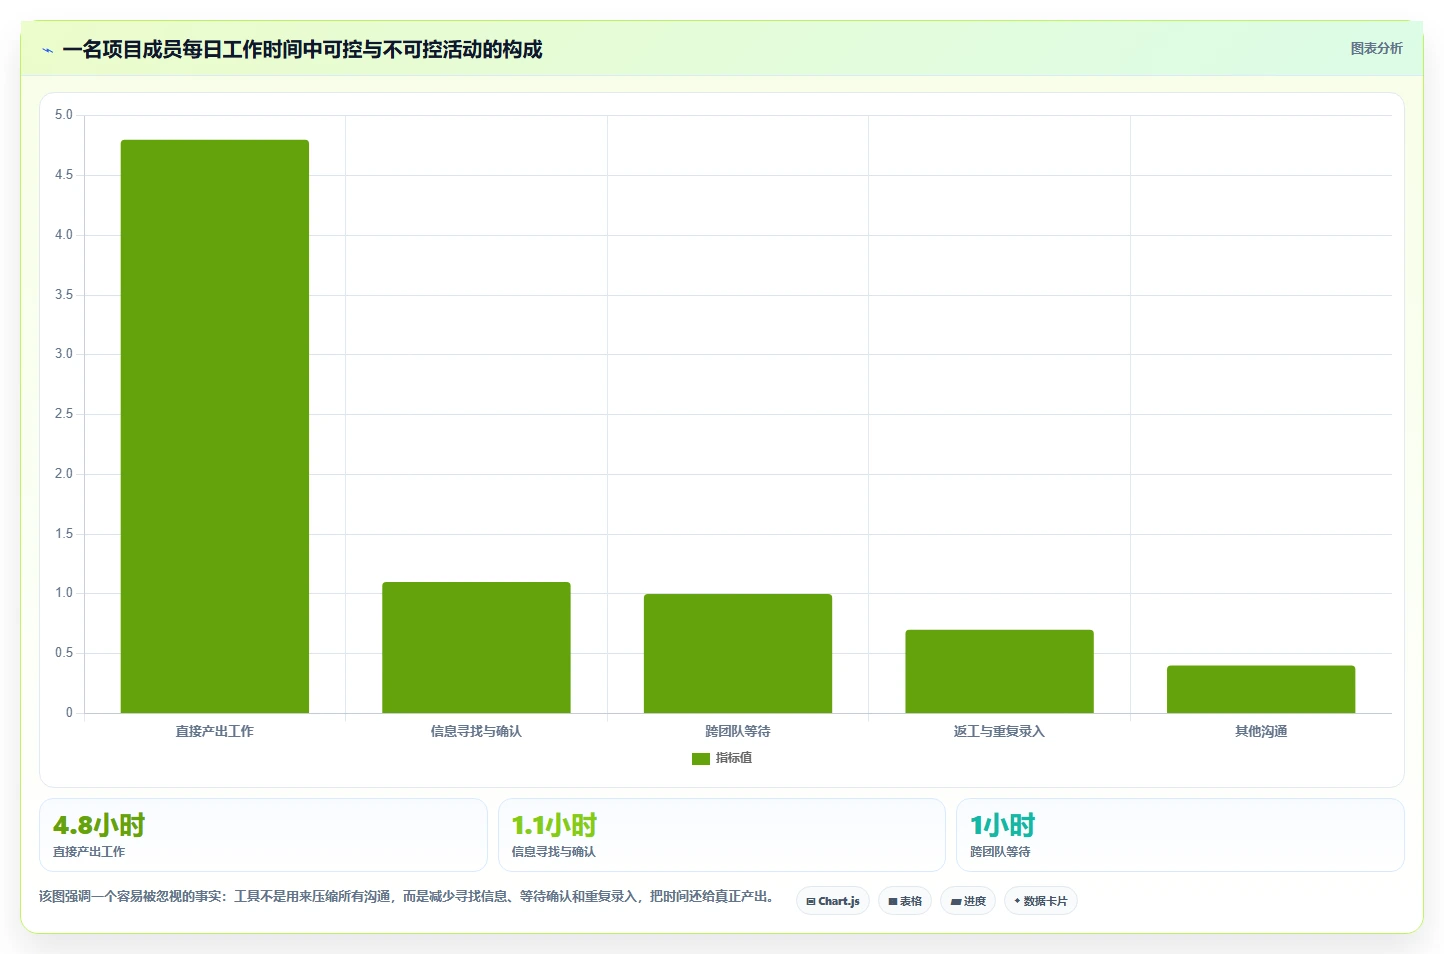The height and width of the screenshot is (954, 1444).
Task: Click the lightning icon beside the chart title
Action: tap(47, 50)
